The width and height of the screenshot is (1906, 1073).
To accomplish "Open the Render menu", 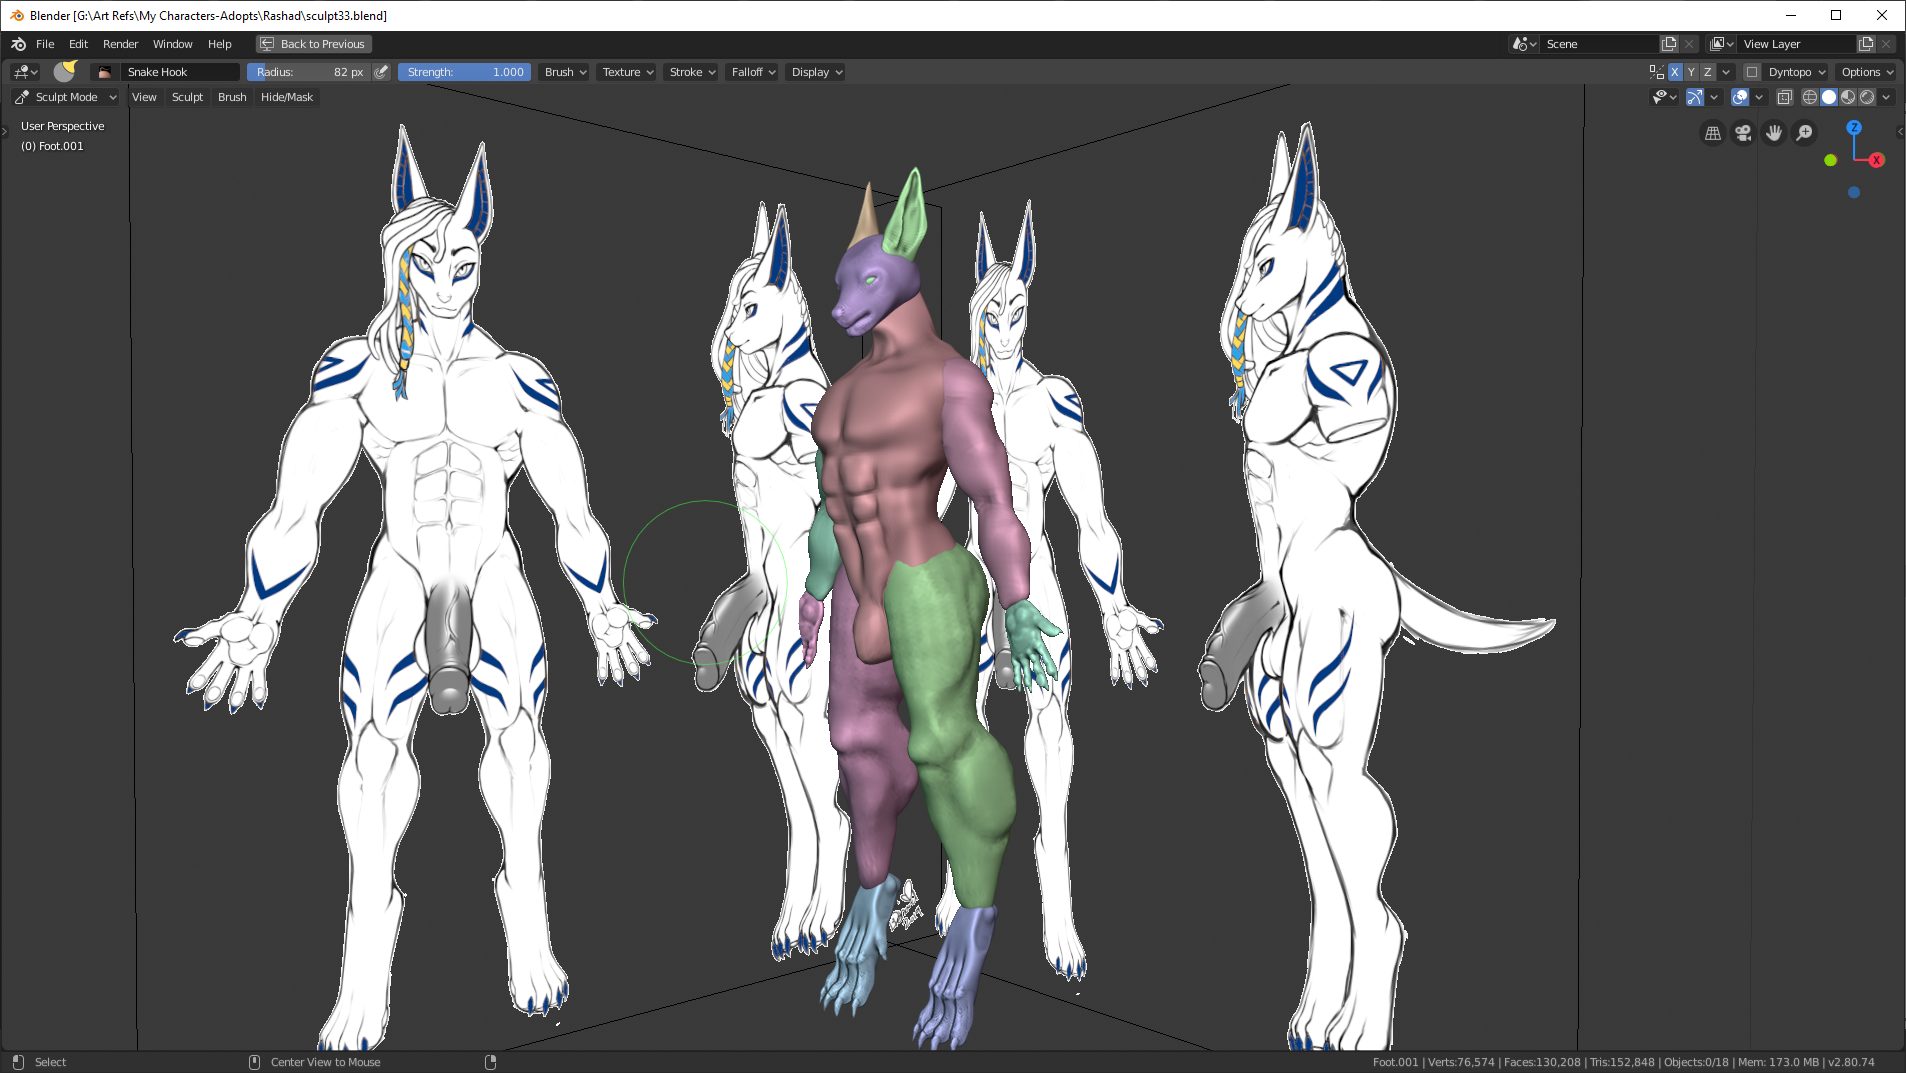I will click(x=120, y=44).
